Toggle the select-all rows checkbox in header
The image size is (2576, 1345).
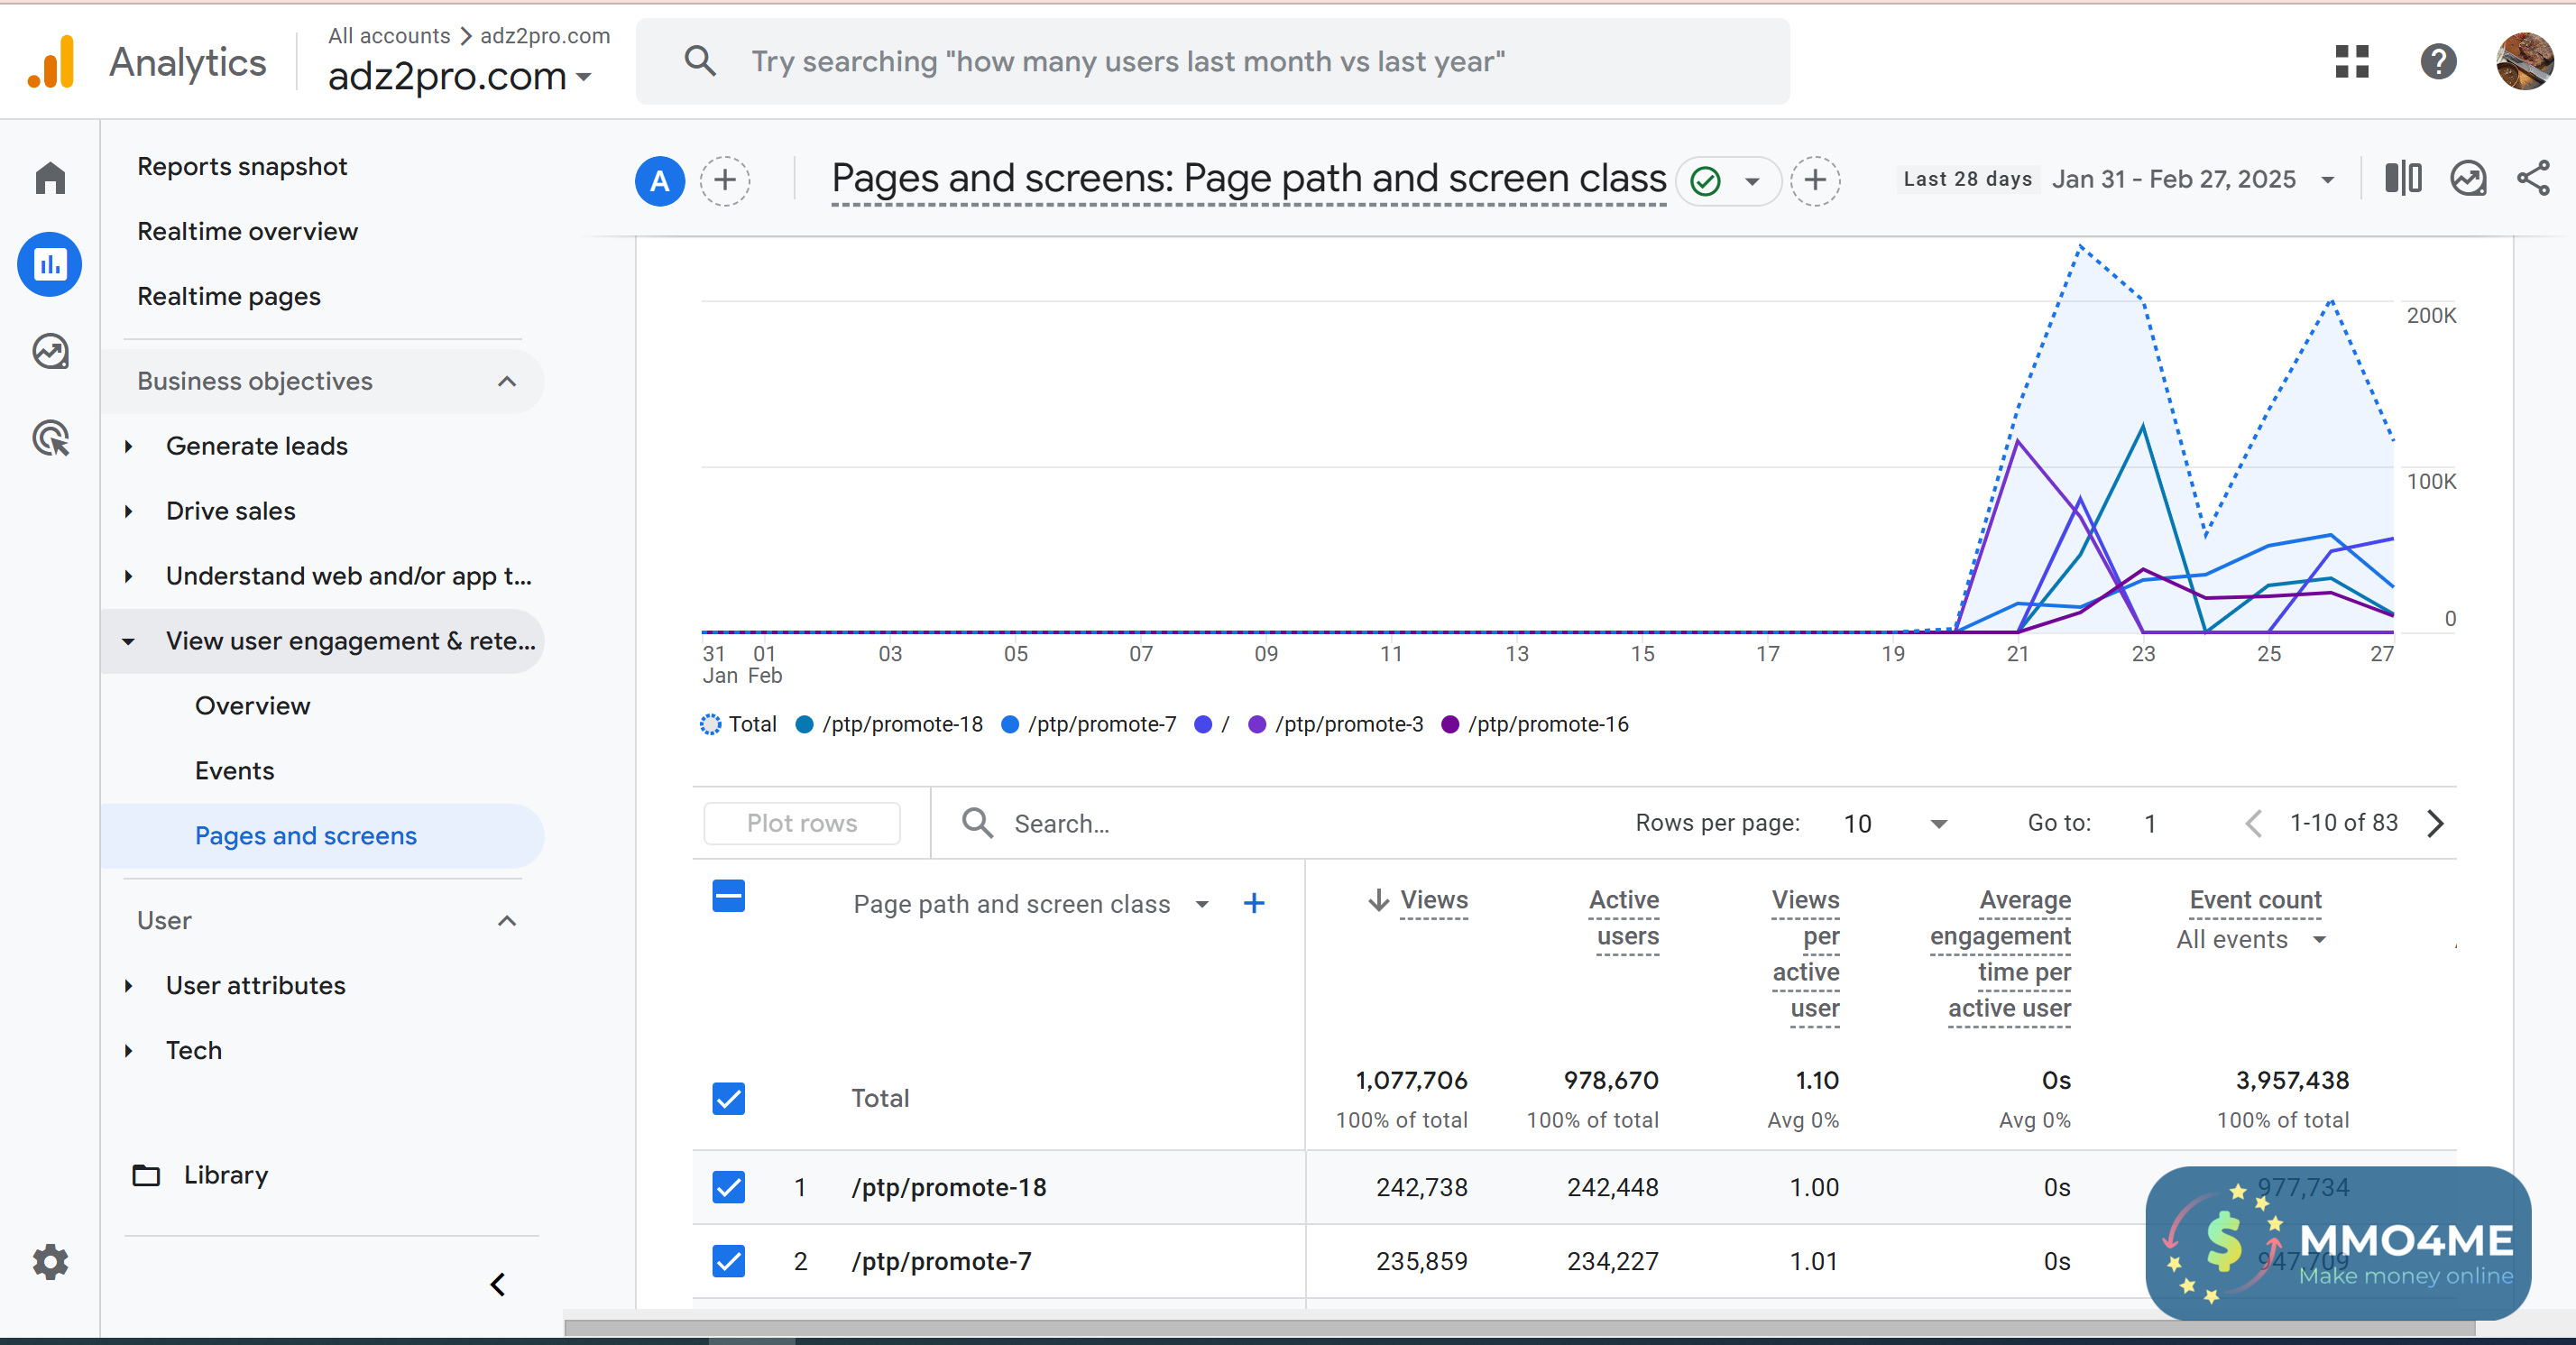(x=728, y=896)
